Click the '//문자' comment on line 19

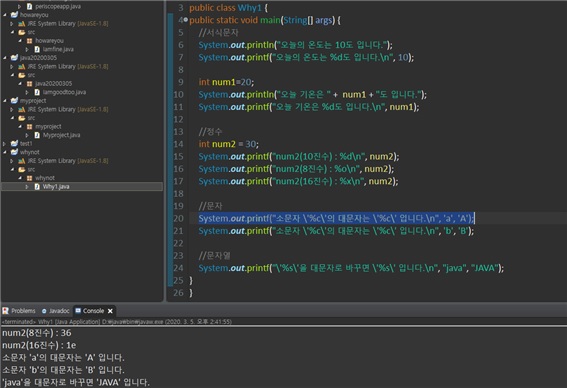tap(210, 206)
